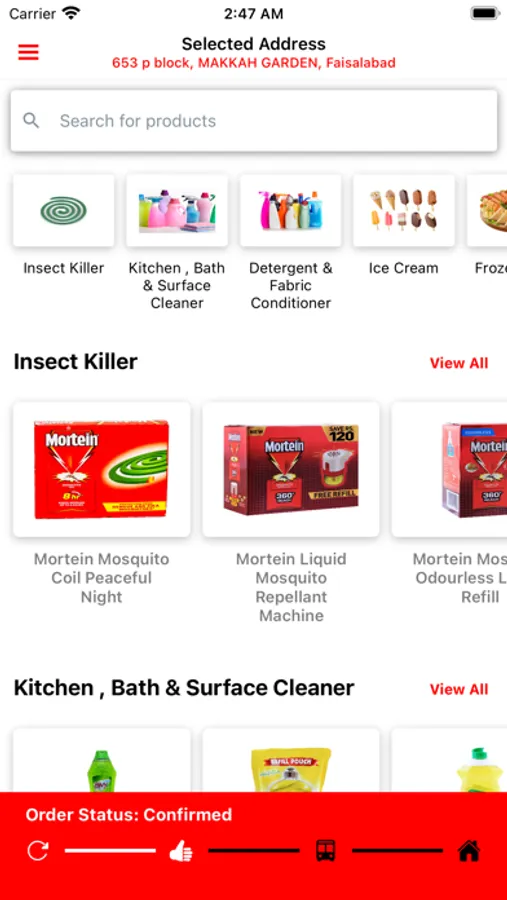This screenshot has width=507, height=900.
Task: Open the green bottle cleaner product
Action: point(102,761)
